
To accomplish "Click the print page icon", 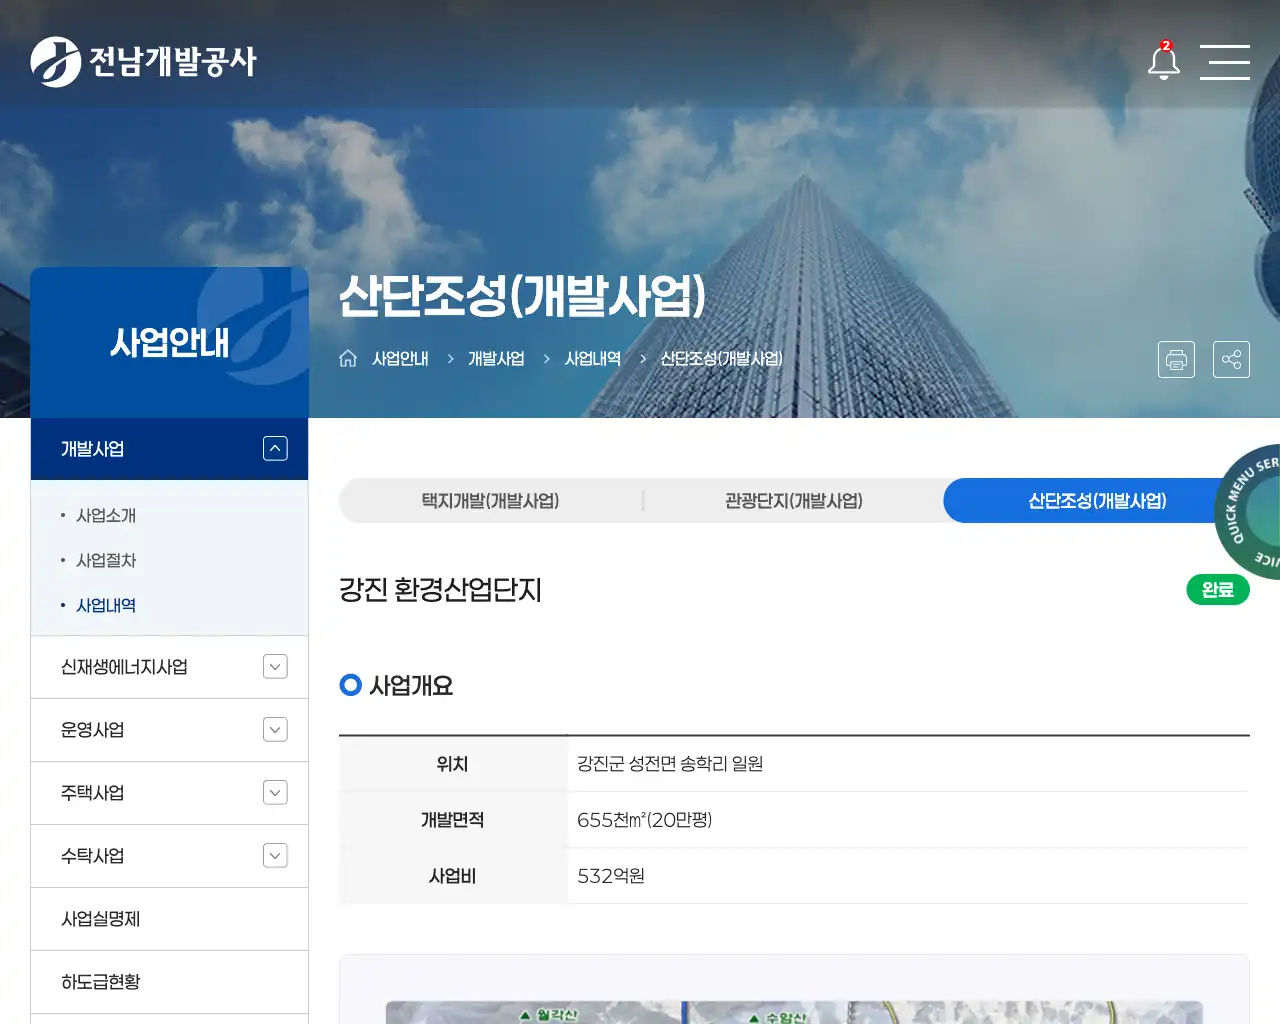I will 1176,360.
